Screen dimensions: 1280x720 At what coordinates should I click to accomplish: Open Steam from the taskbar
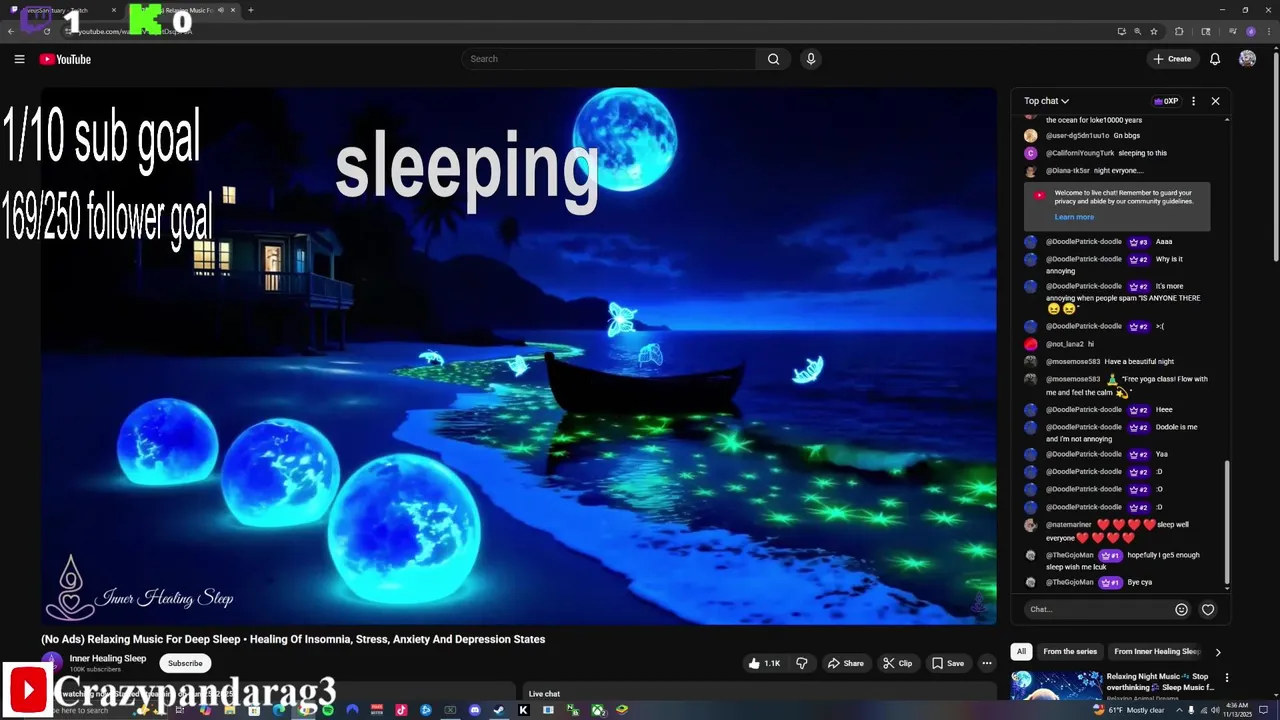(x=499, y=710)
